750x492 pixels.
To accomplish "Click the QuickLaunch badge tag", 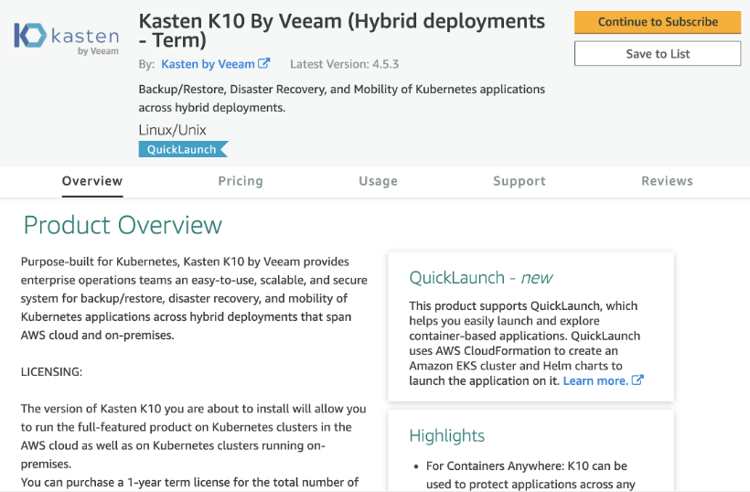I will click(x=183, y=150).
